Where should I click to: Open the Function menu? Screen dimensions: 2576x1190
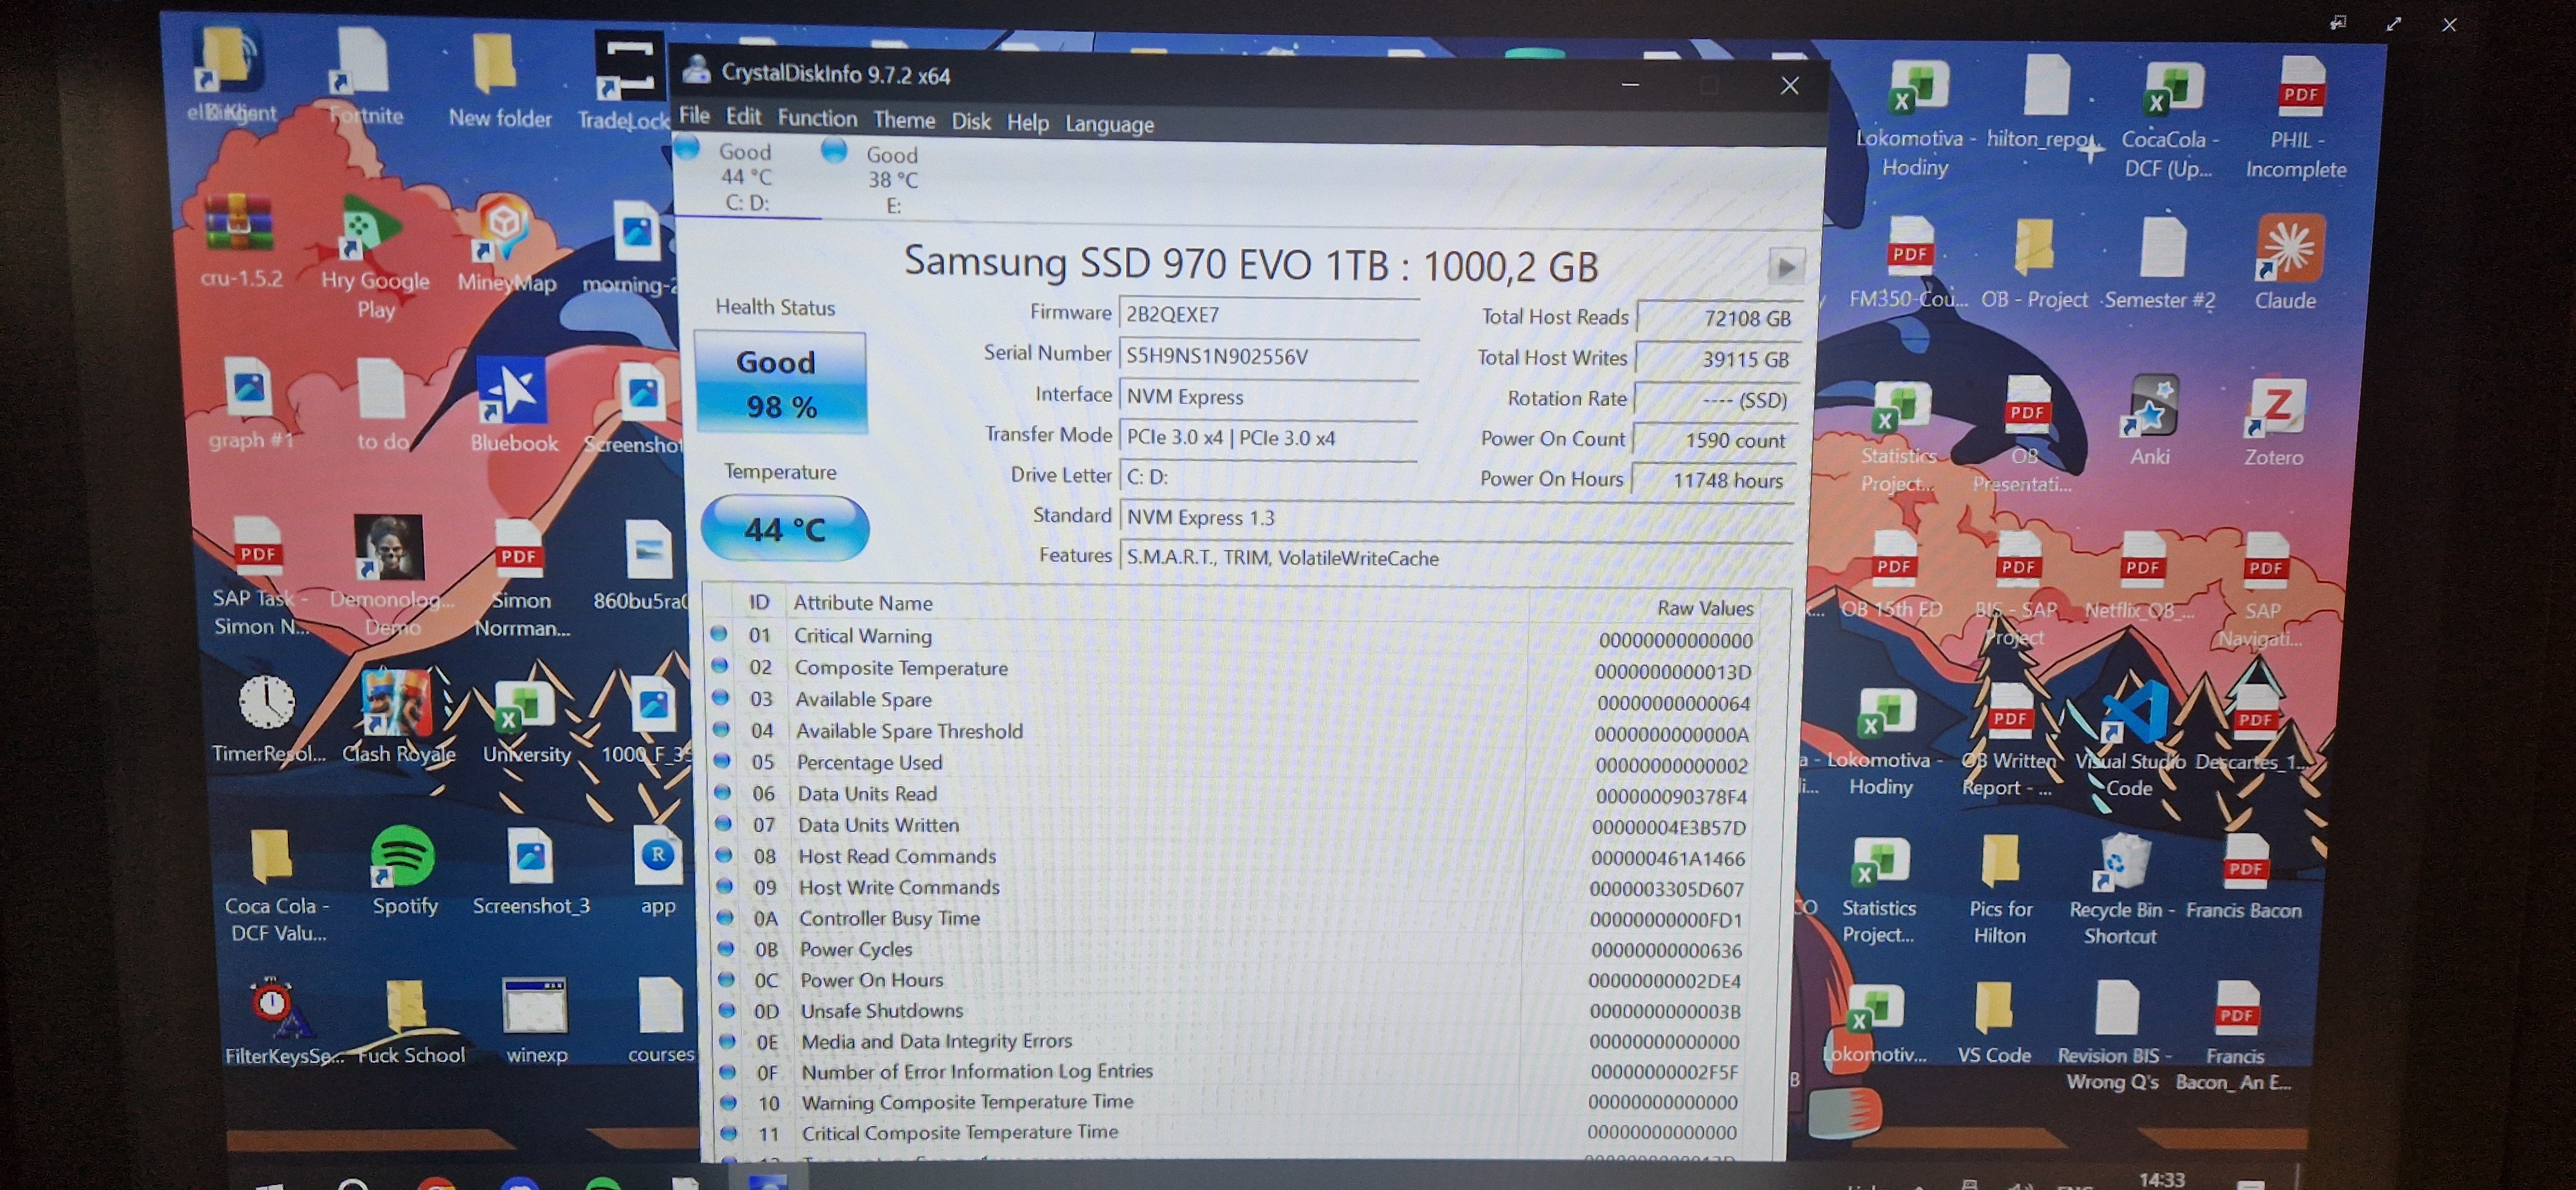pyautogui.click(x=817, y=119)
